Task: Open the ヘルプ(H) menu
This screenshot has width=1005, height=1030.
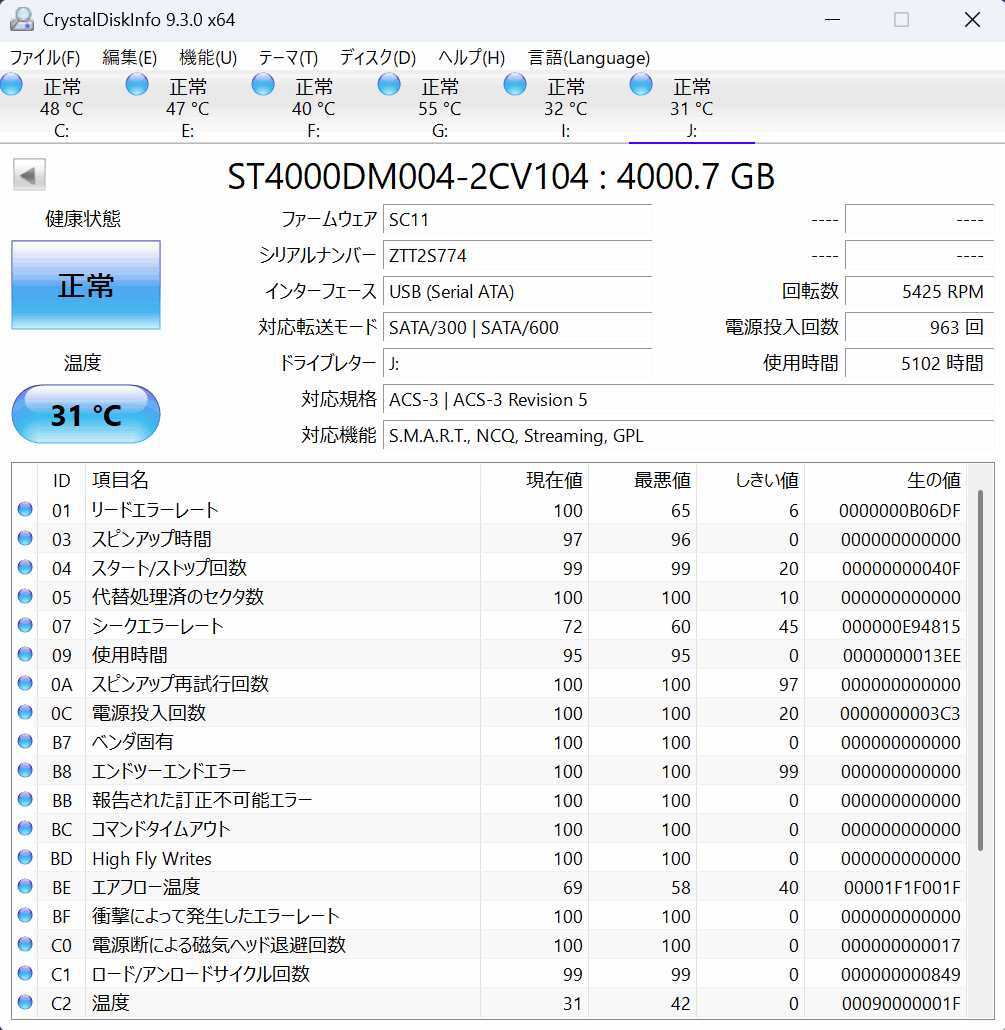Action: pos(471,58)
